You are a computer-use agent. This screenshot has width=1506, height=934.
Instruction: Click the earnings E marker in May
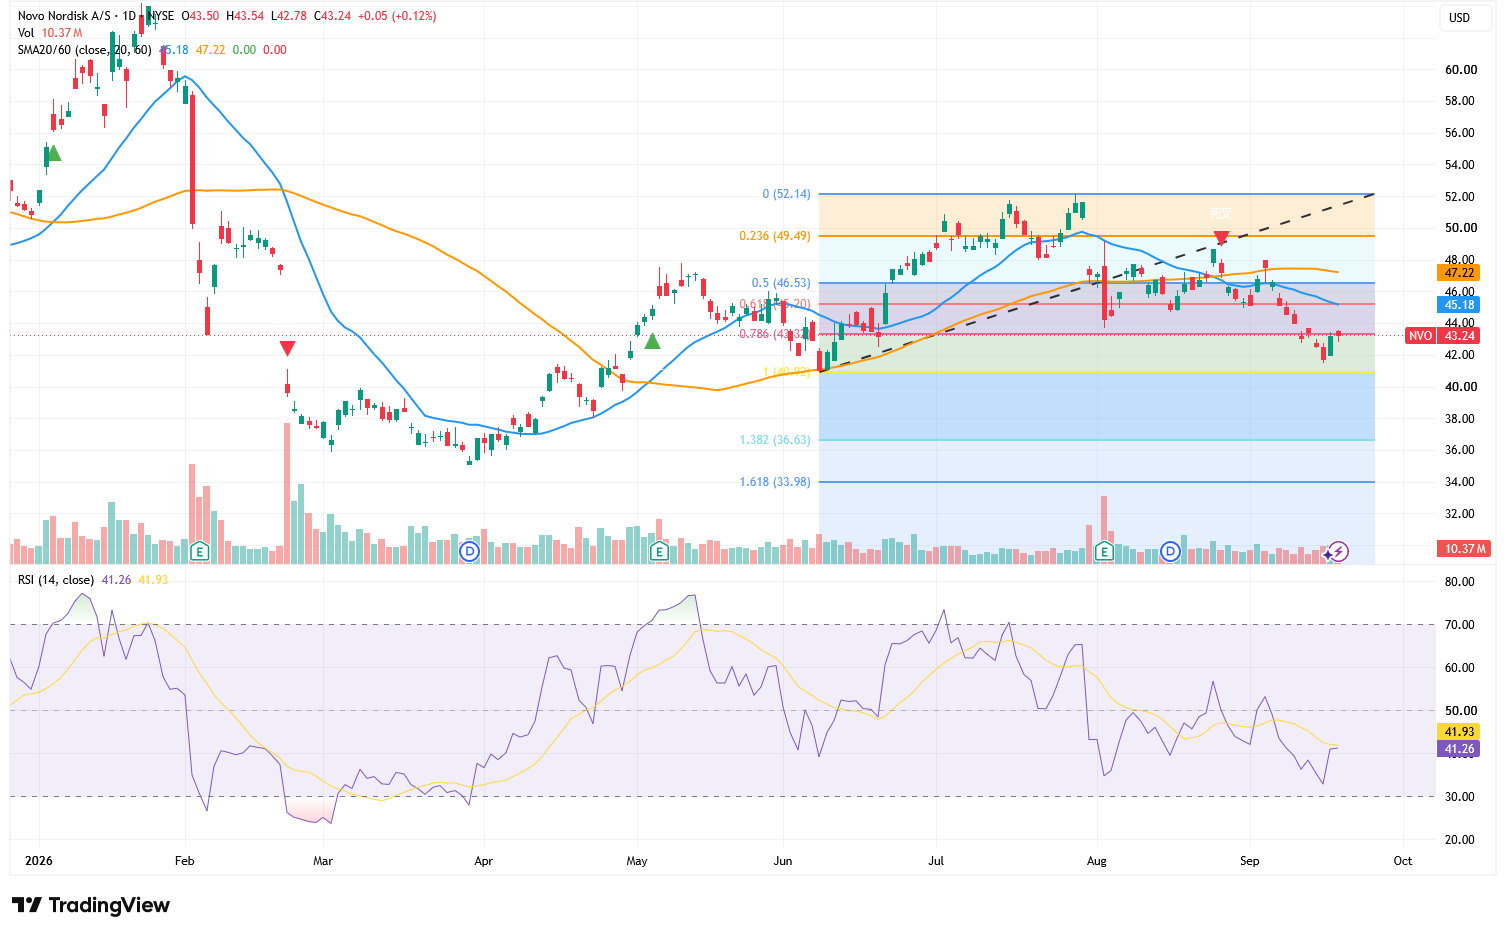point(659,551)
